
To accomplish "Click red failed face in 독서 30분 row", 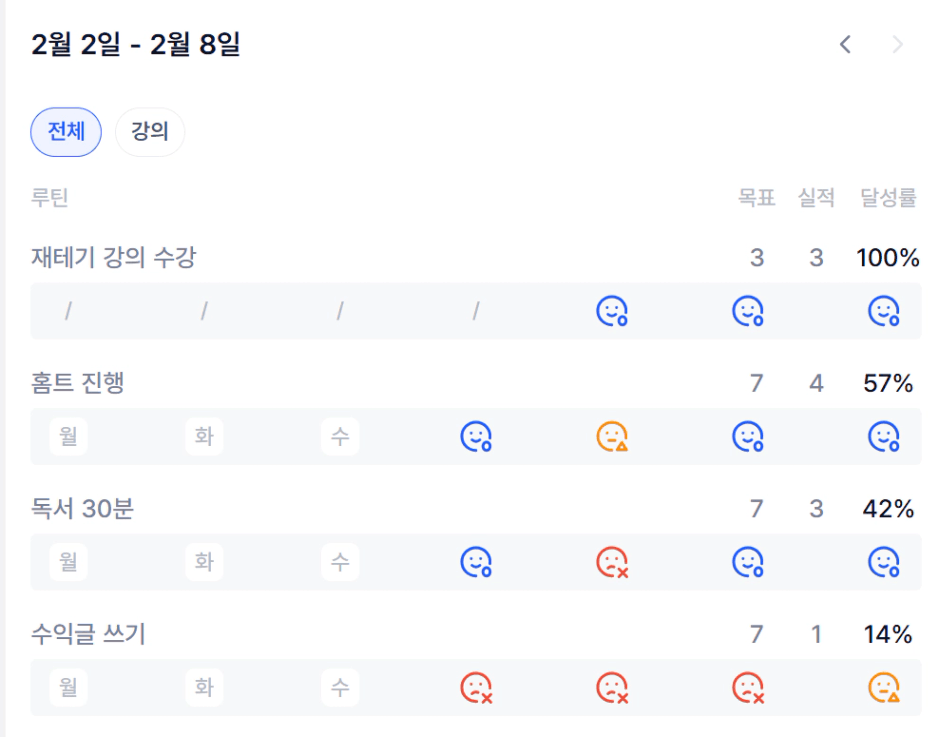I will click(x=612, y=563).
